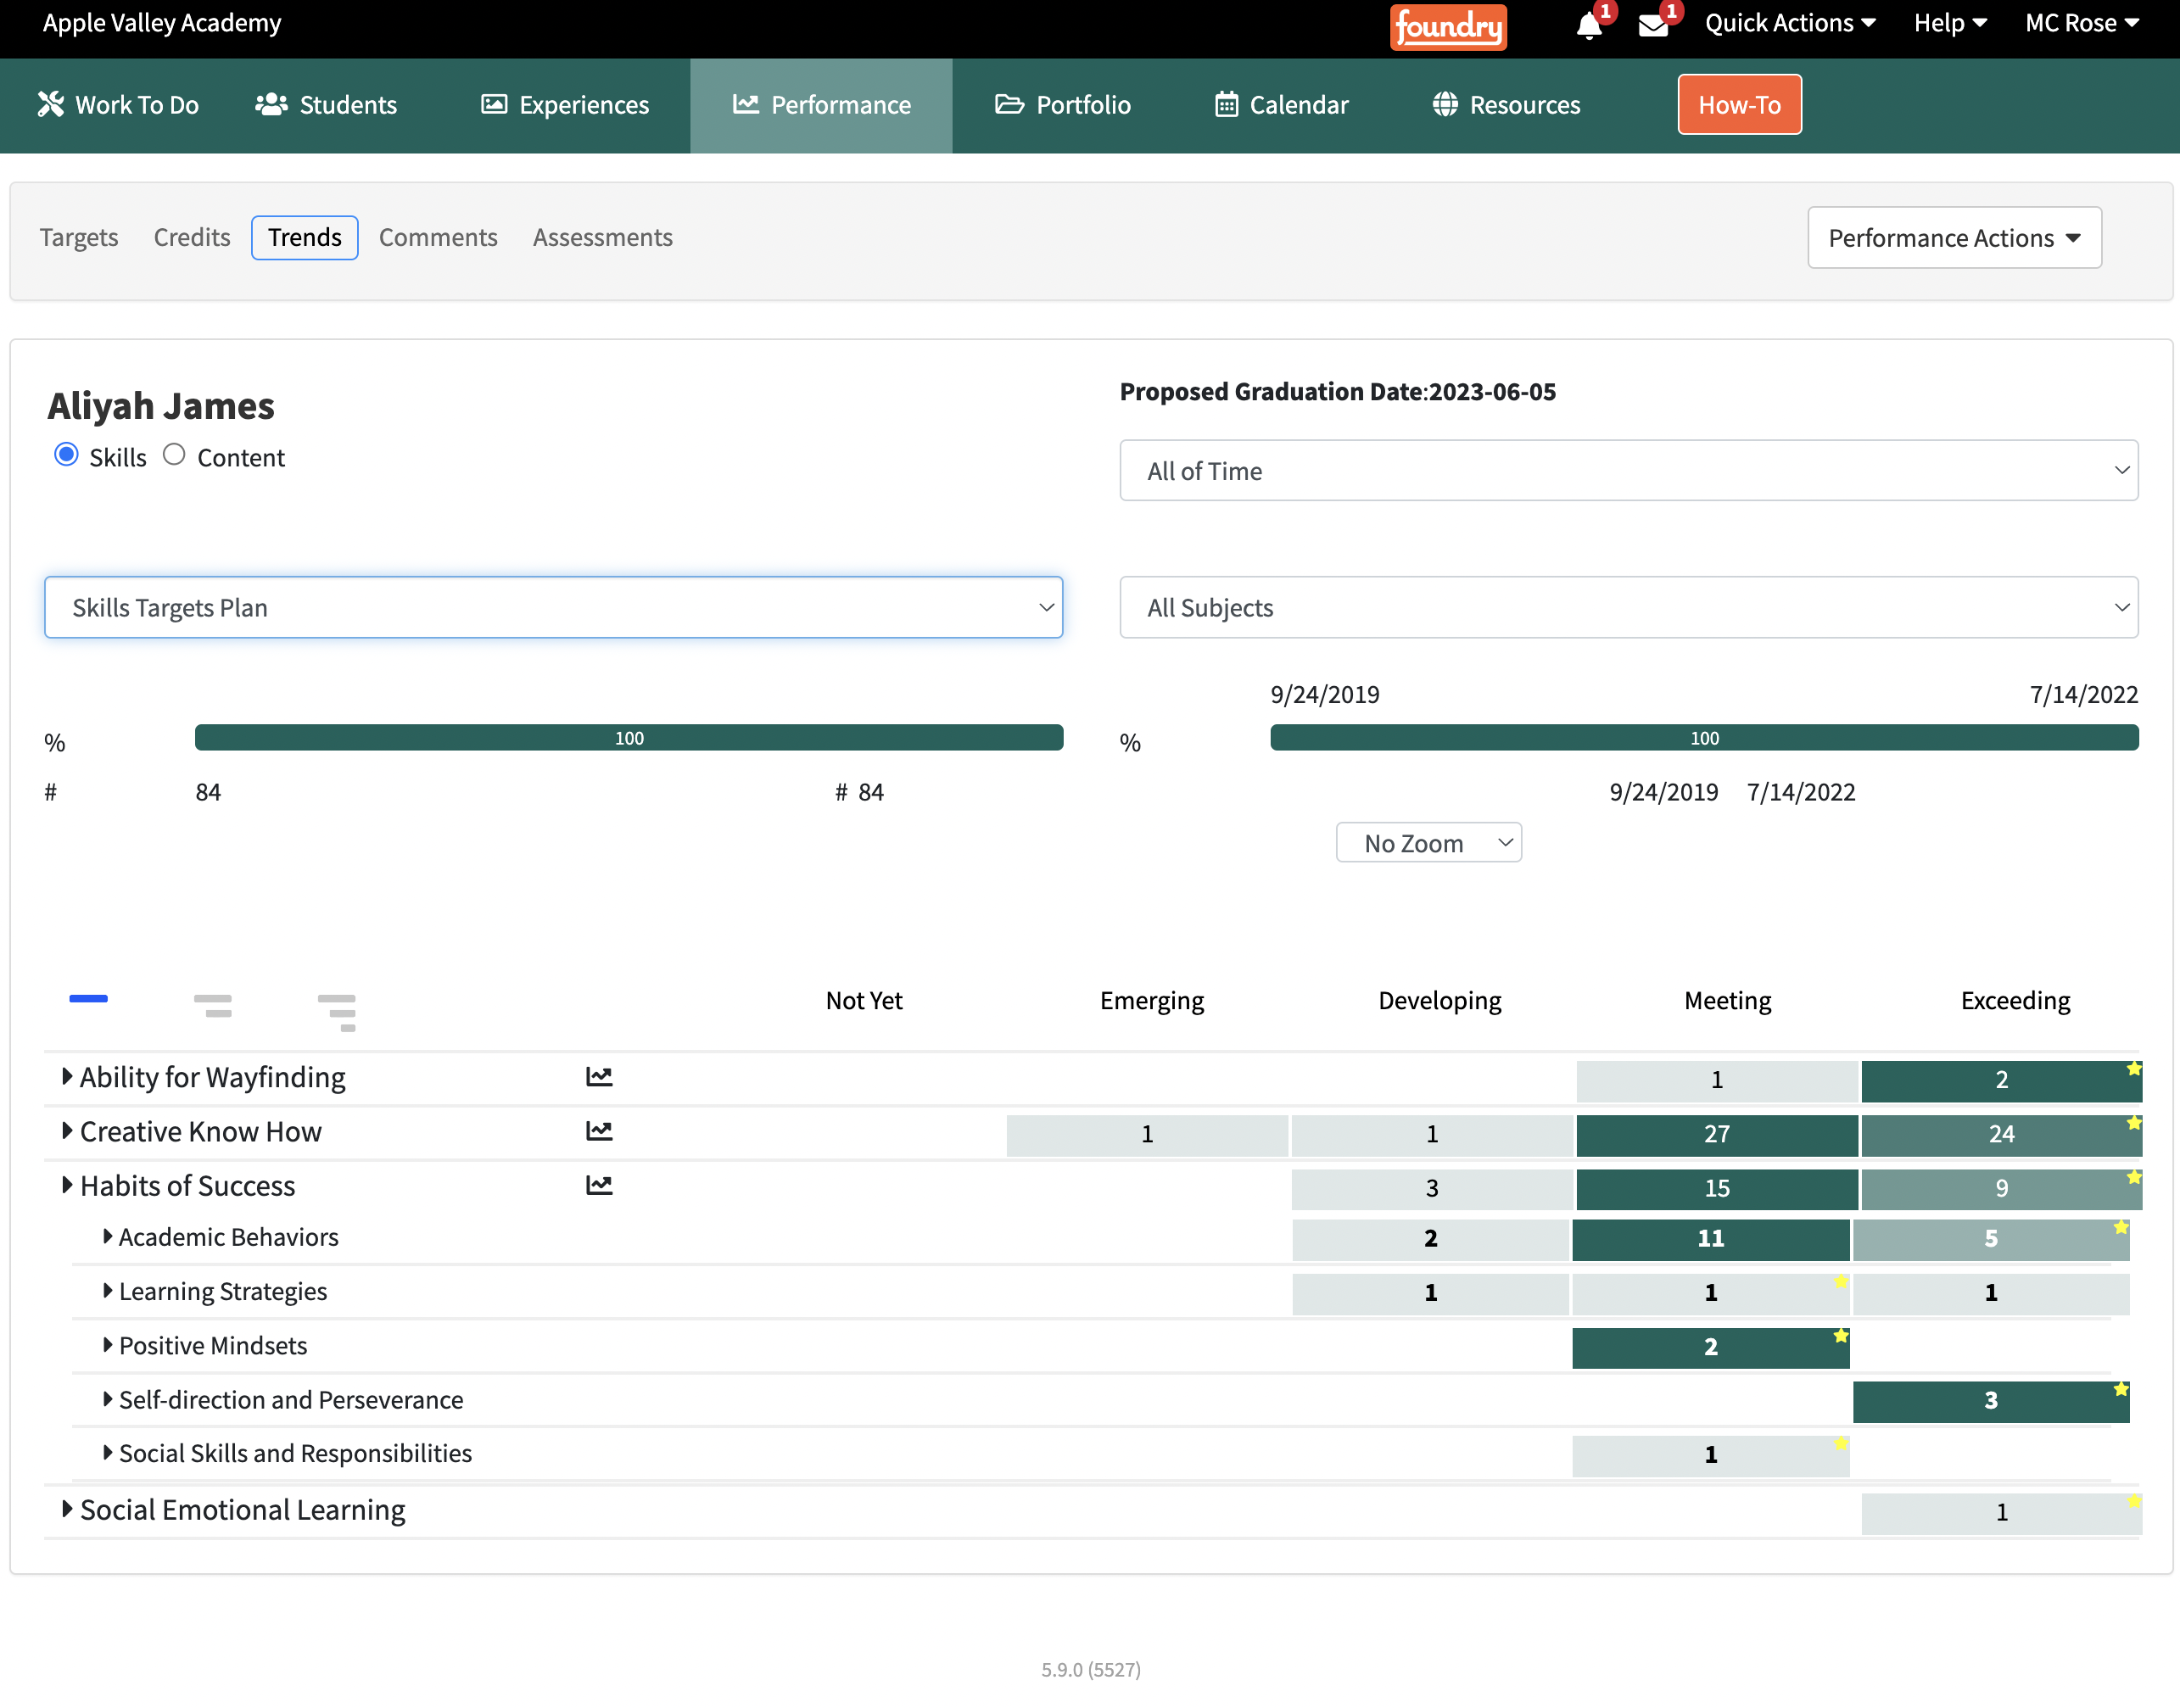The width and height of the screenshot is (2180, 1708).
Task: Expand Academic Behaviors row
Action: [x=107, y=1236]
